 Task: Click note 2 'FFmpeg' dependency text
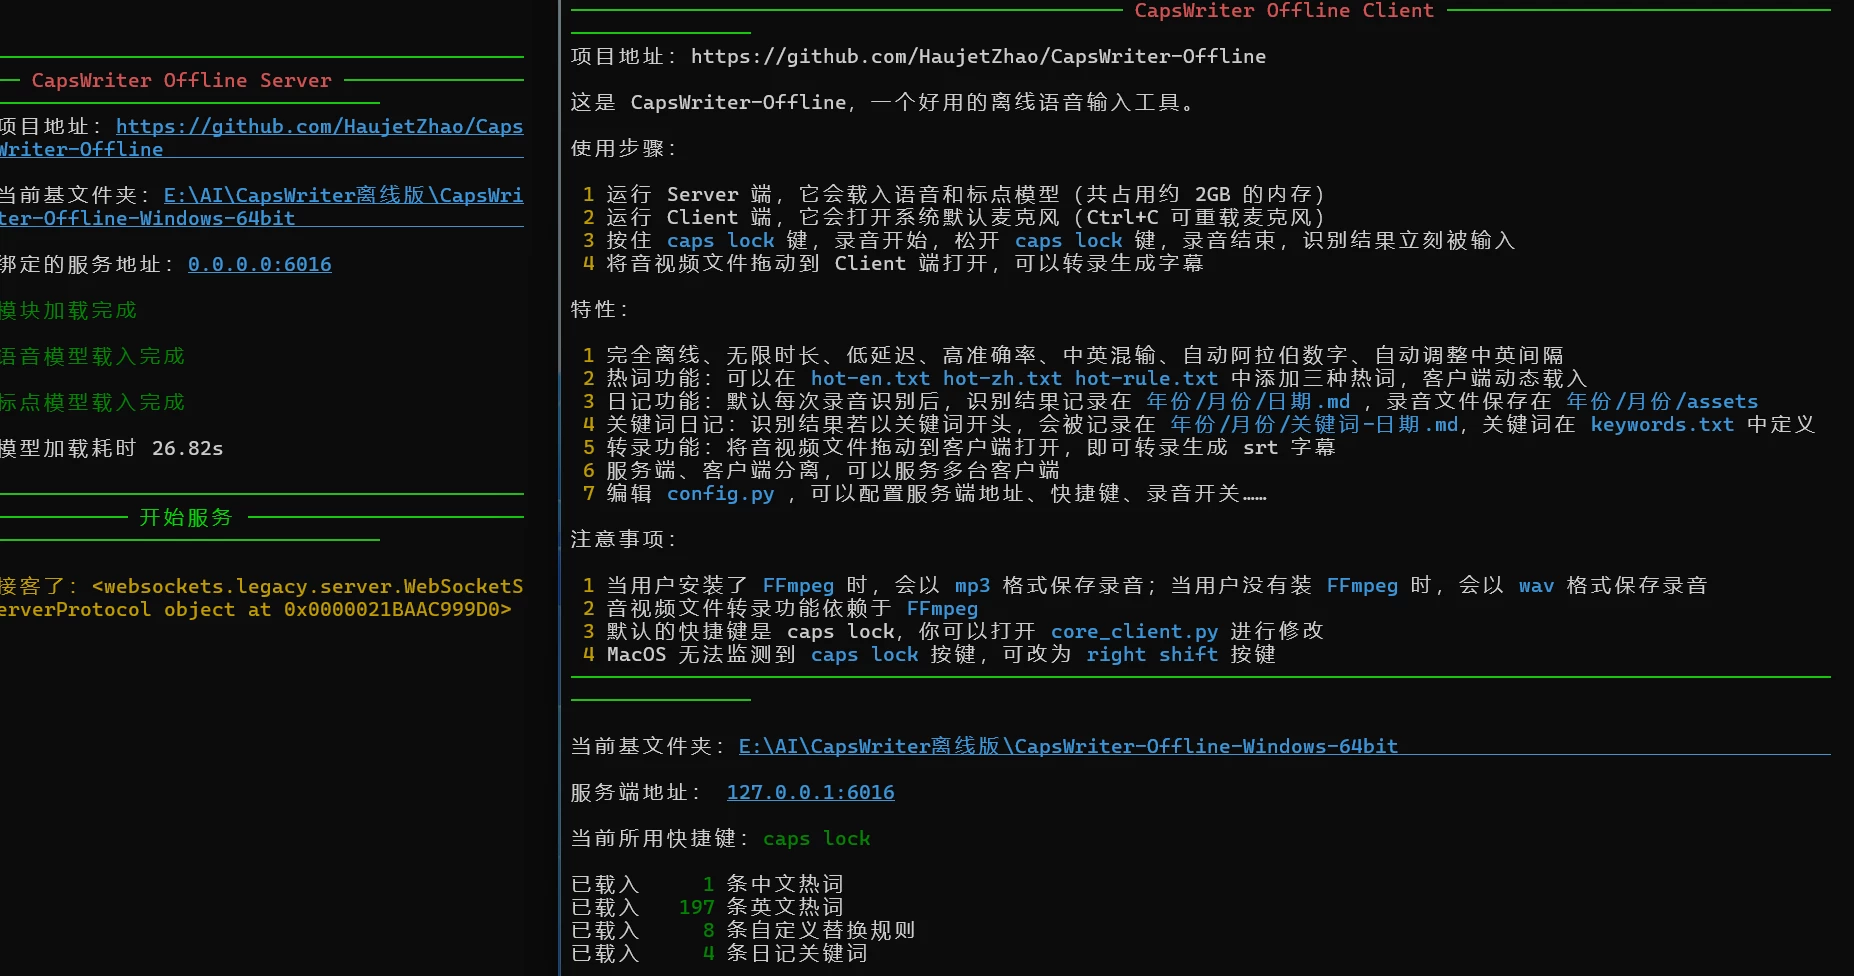tap(942, 609)
